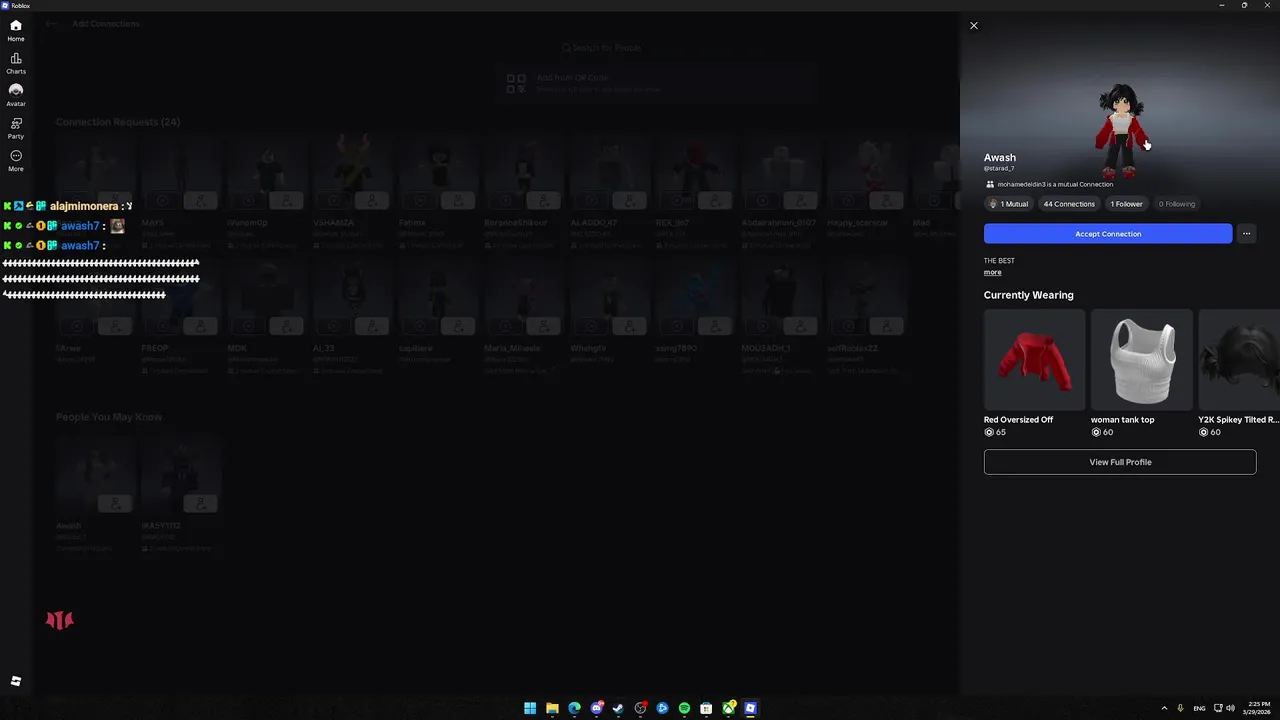Accept Connection from Awash

click(1108, 234)
